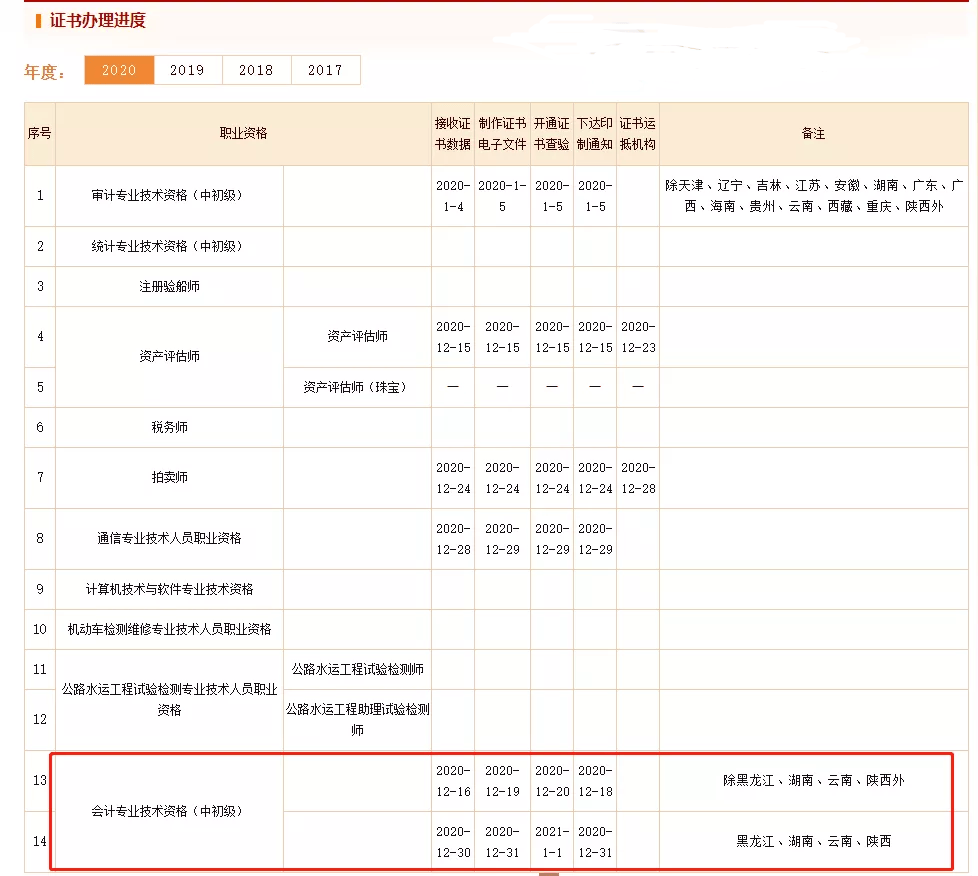Click the 2020-12-30 date in row 14
This screenshot has width=978, height=876.
453,842
